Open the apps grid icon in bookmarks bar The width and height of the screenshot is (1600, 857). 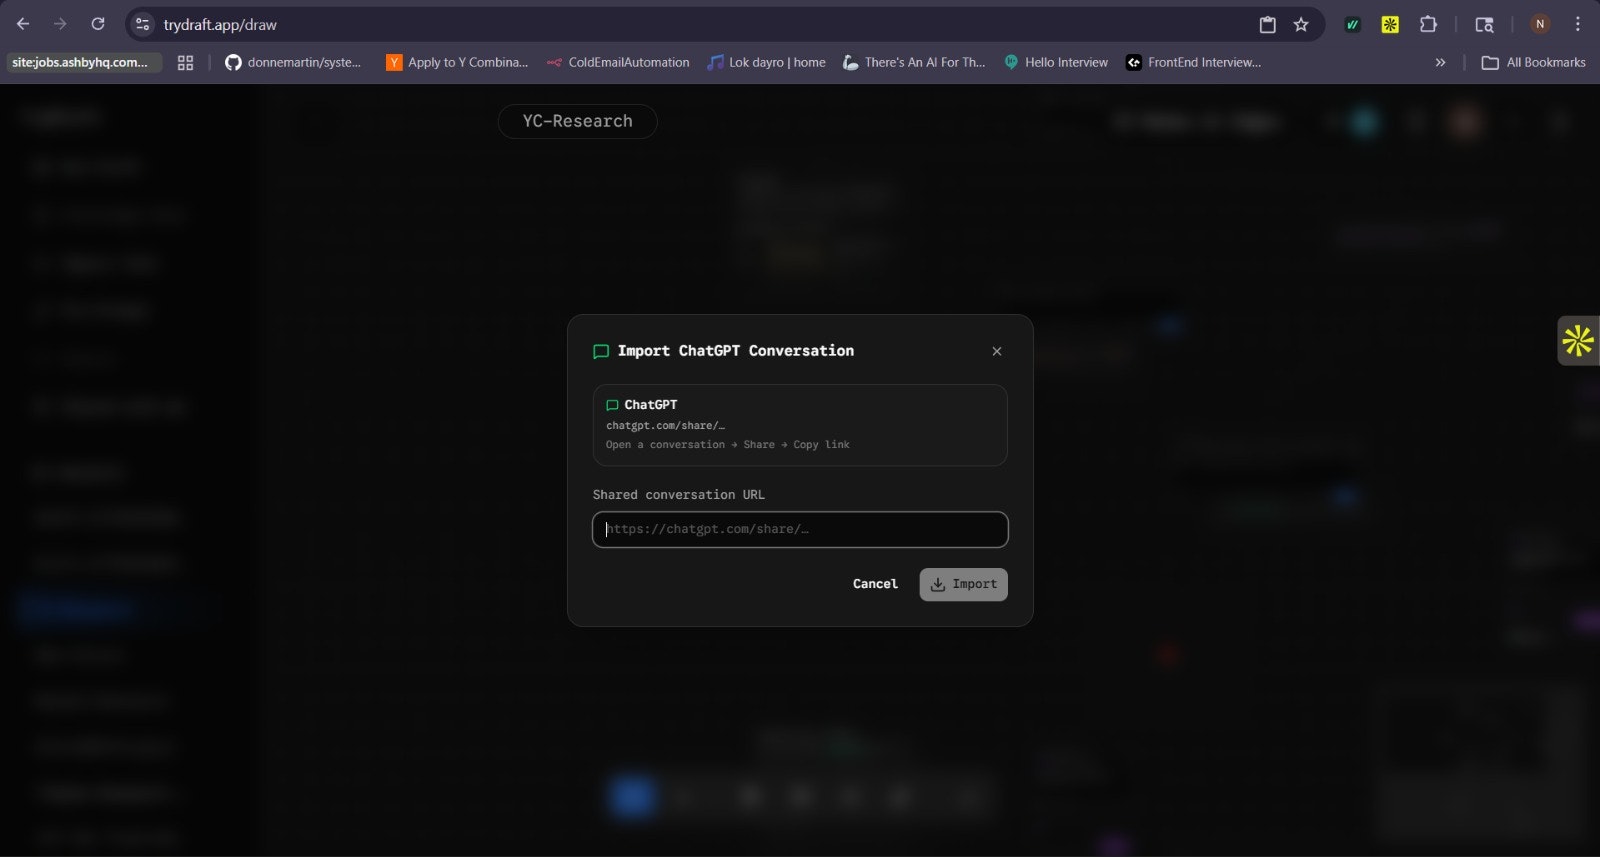(185, 62)
